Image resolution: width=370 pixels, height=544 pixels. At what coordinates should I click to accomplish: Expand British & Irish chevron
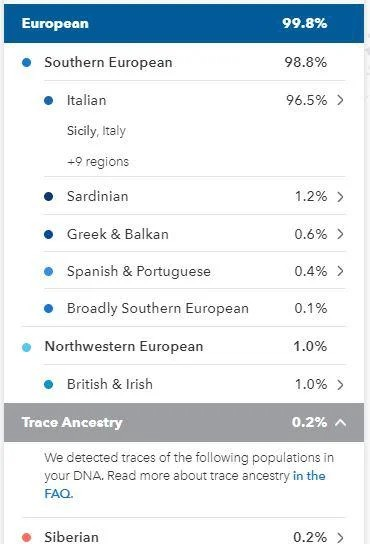tap(340, 384)
